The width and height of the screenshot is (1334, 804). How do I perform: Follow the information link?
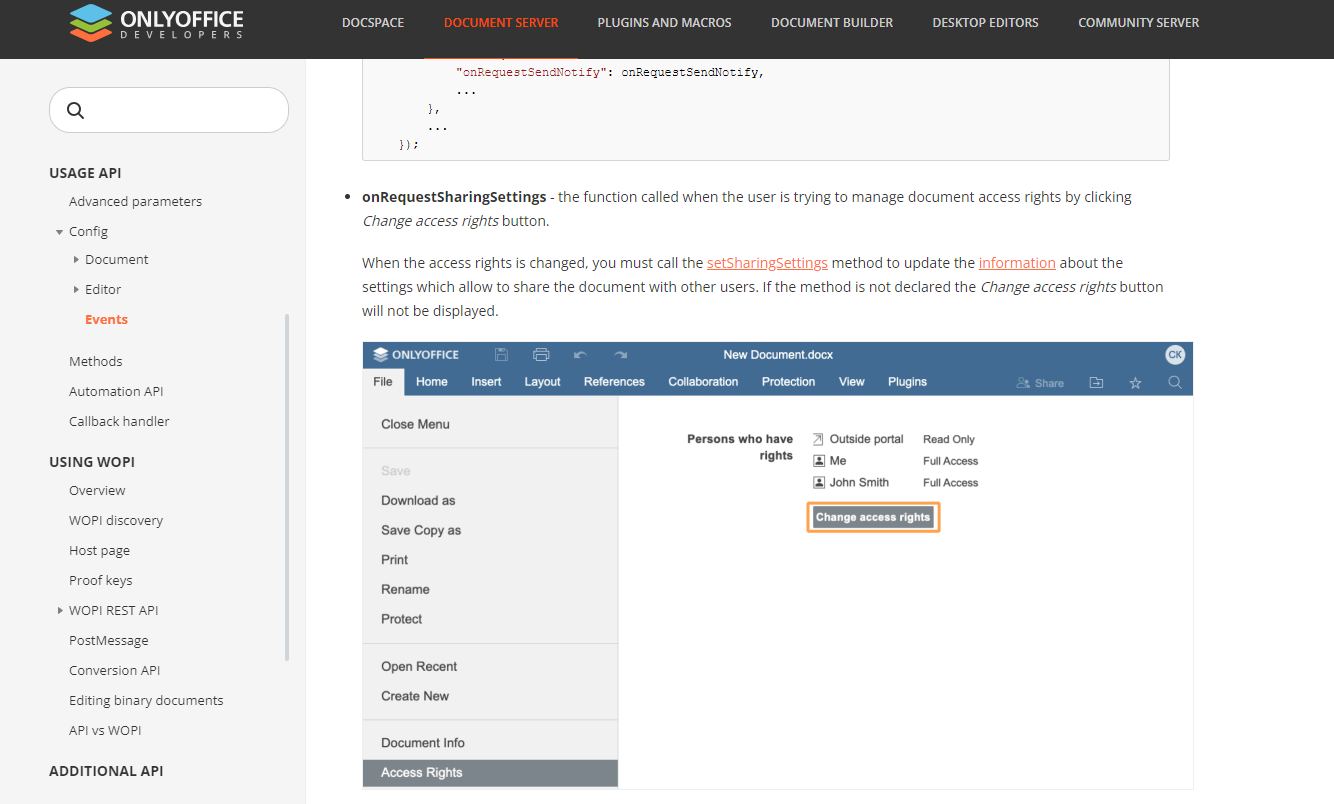1017,263
